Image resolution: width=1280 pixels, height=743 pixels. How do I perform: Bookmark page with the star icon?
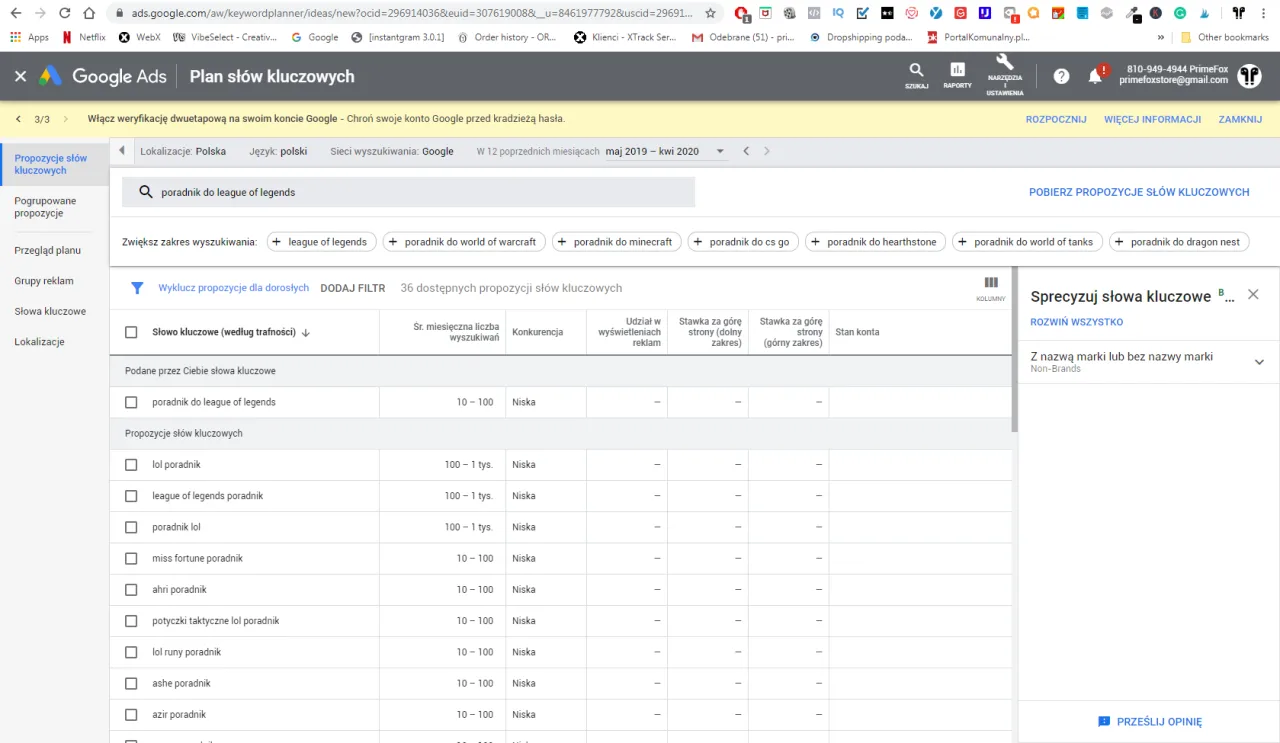(710, 14)
